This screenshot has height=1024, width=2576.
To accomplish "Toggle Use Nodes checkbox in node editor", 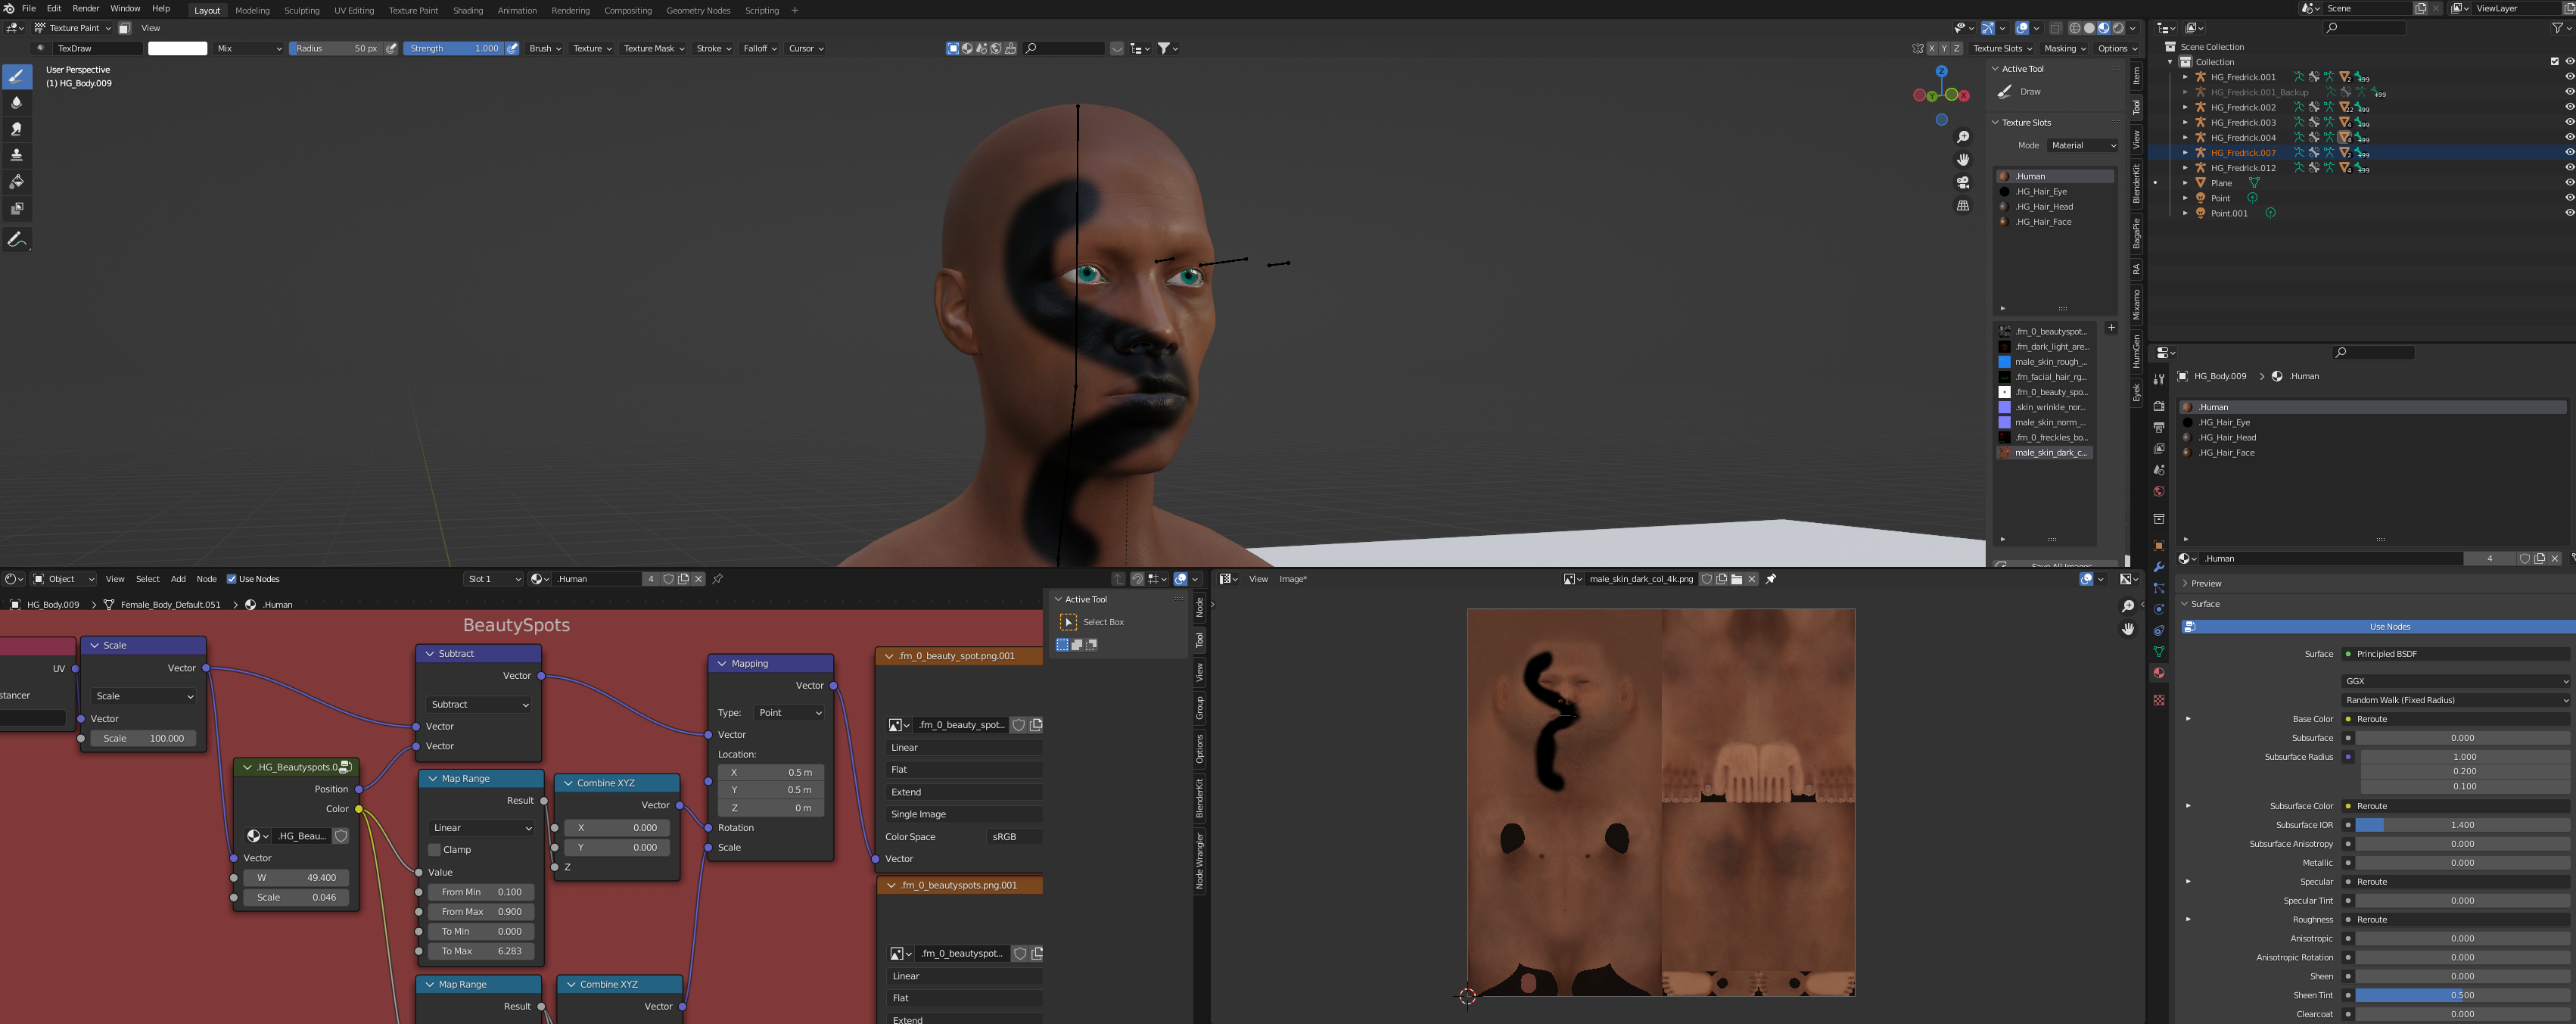I will (232, 579).
